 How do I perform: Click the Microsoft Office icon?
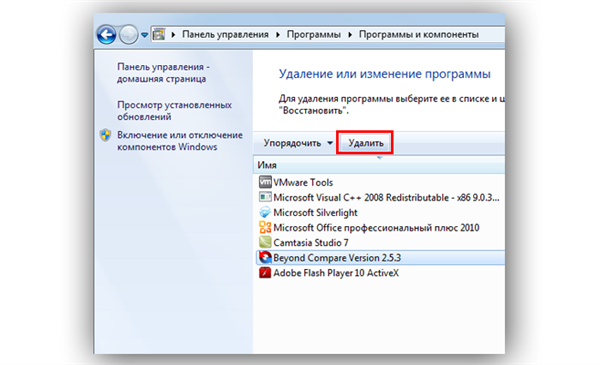point(265,227)
